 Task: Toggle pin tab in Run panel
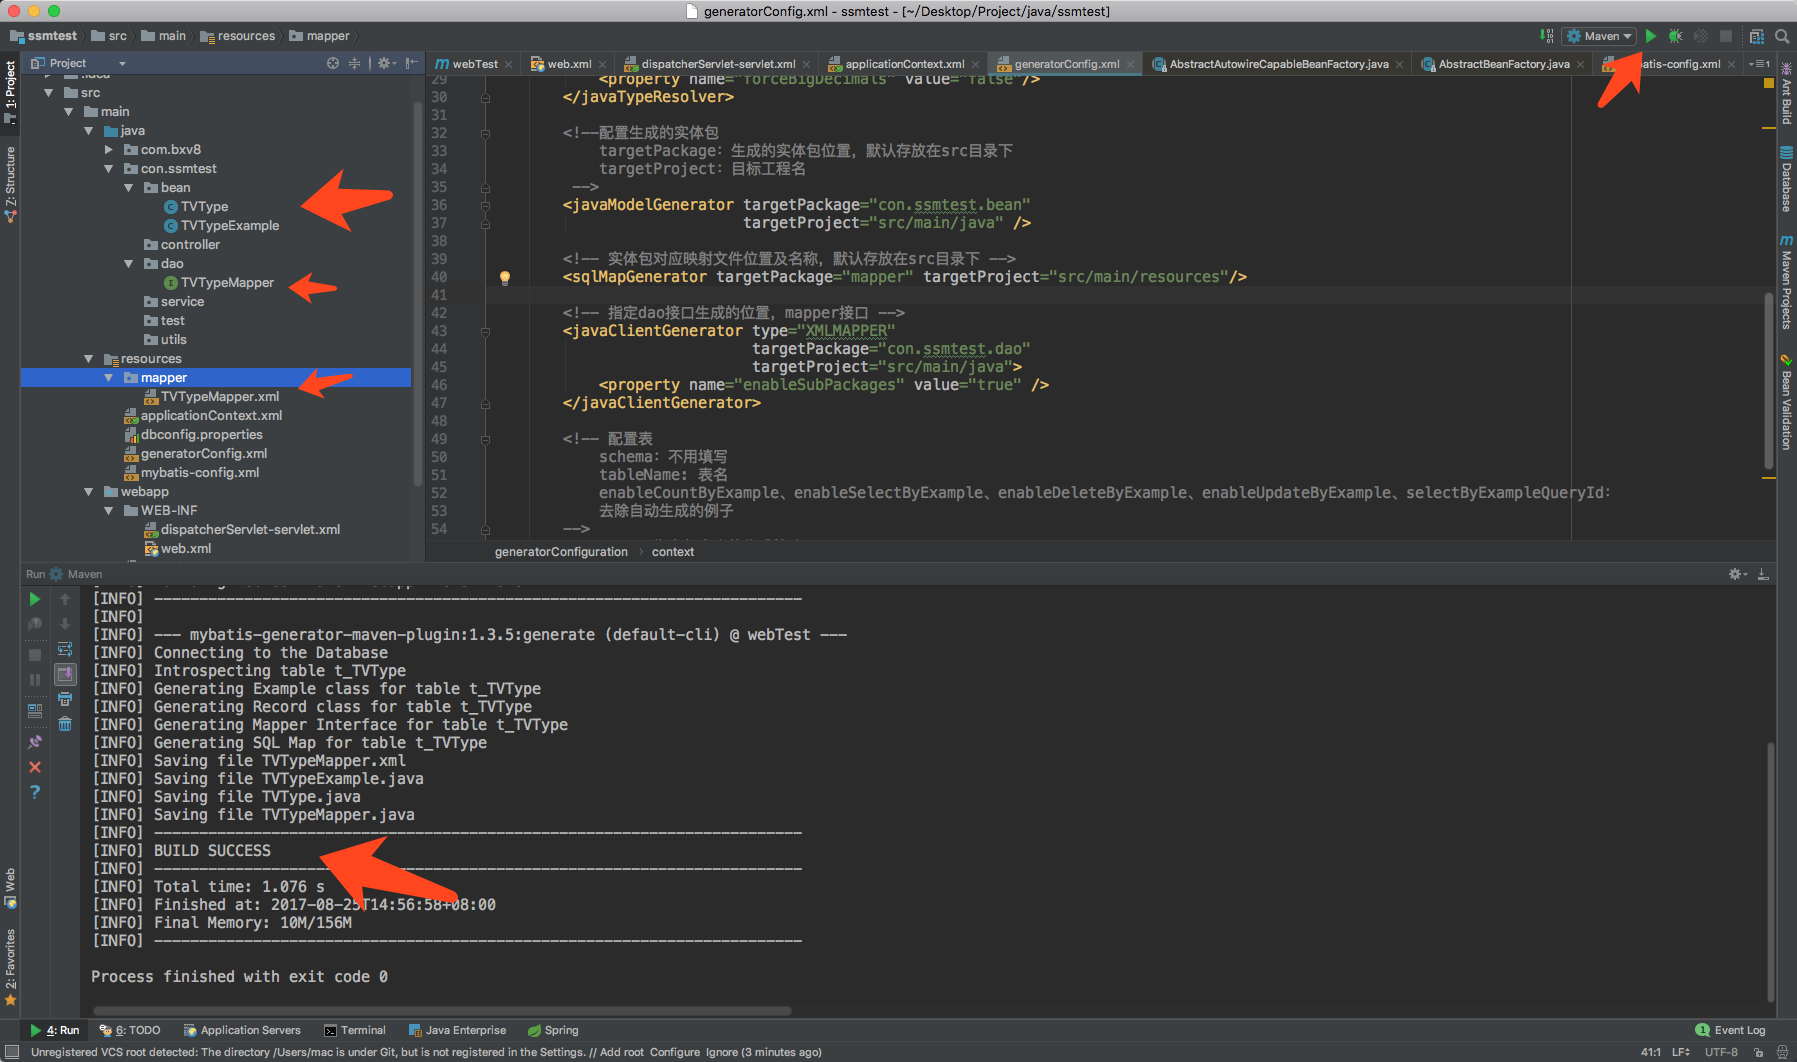[35, 742]
